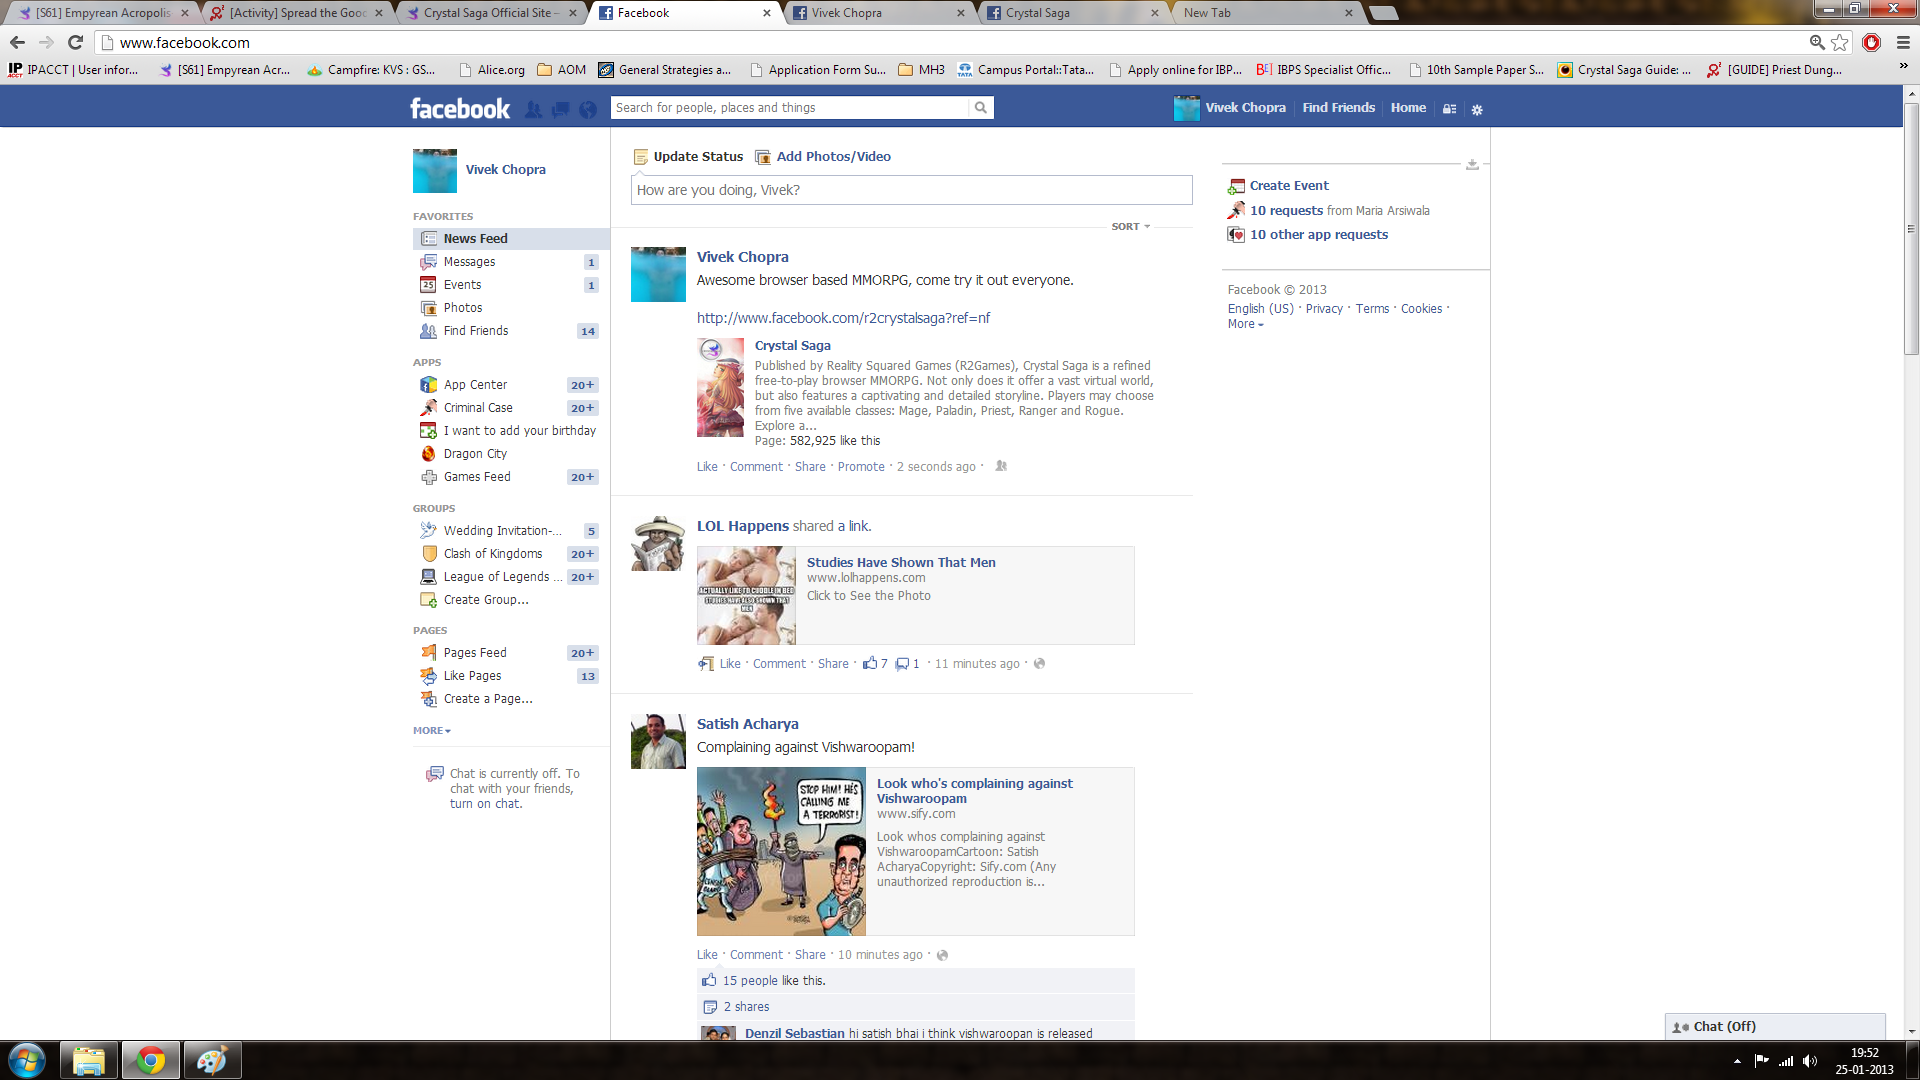1920x1080 pixels.
Task: Open Chrome from the Windows taskbar
Action: click(x=151, y=1060)
